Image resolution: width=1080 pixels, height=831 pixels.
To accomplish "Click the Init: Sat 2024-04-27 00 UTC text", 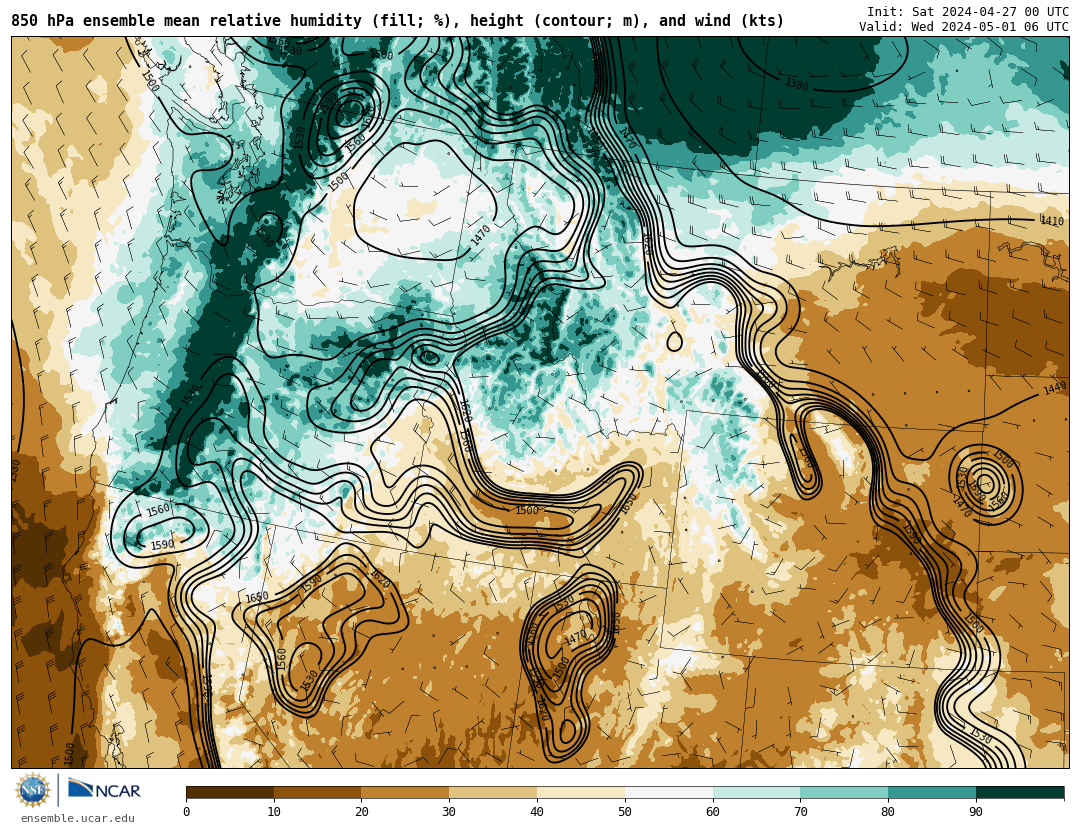I will 968,12.
